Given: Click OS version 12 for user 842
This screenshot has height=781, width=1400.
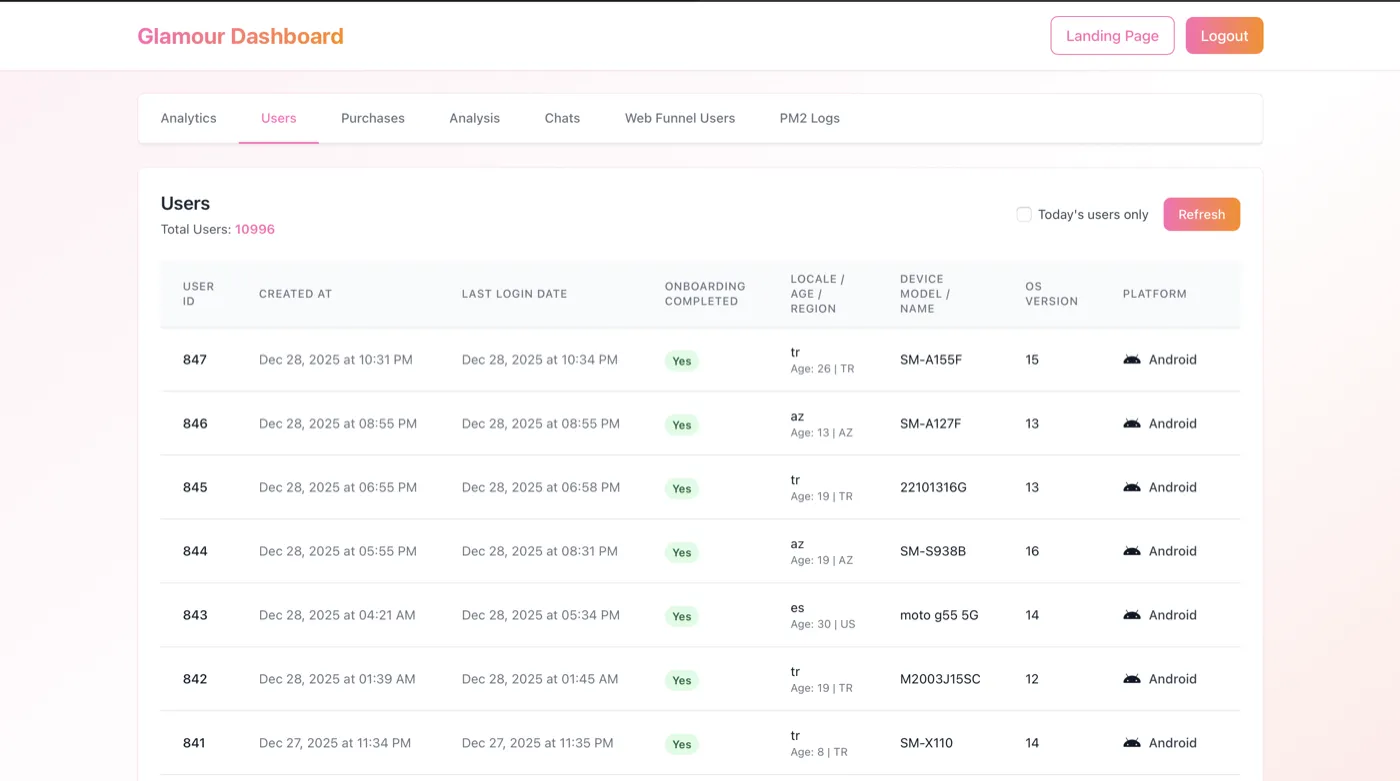Looking at the screenshot, I should [x=1032, y=679].
